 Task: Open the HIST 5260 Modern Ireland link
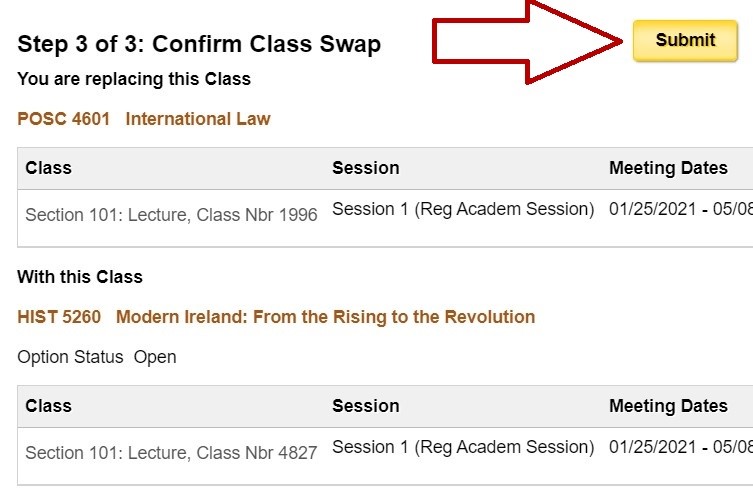click(276, 317)
